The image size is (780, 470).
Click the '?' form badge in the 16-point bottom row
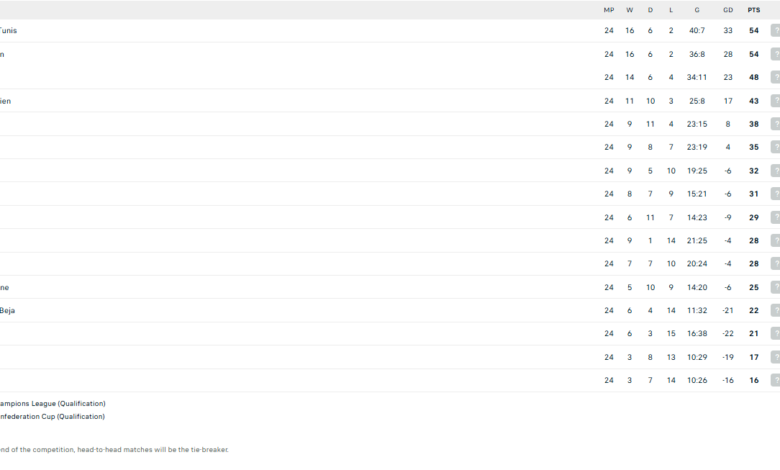(x=775, y=381)
